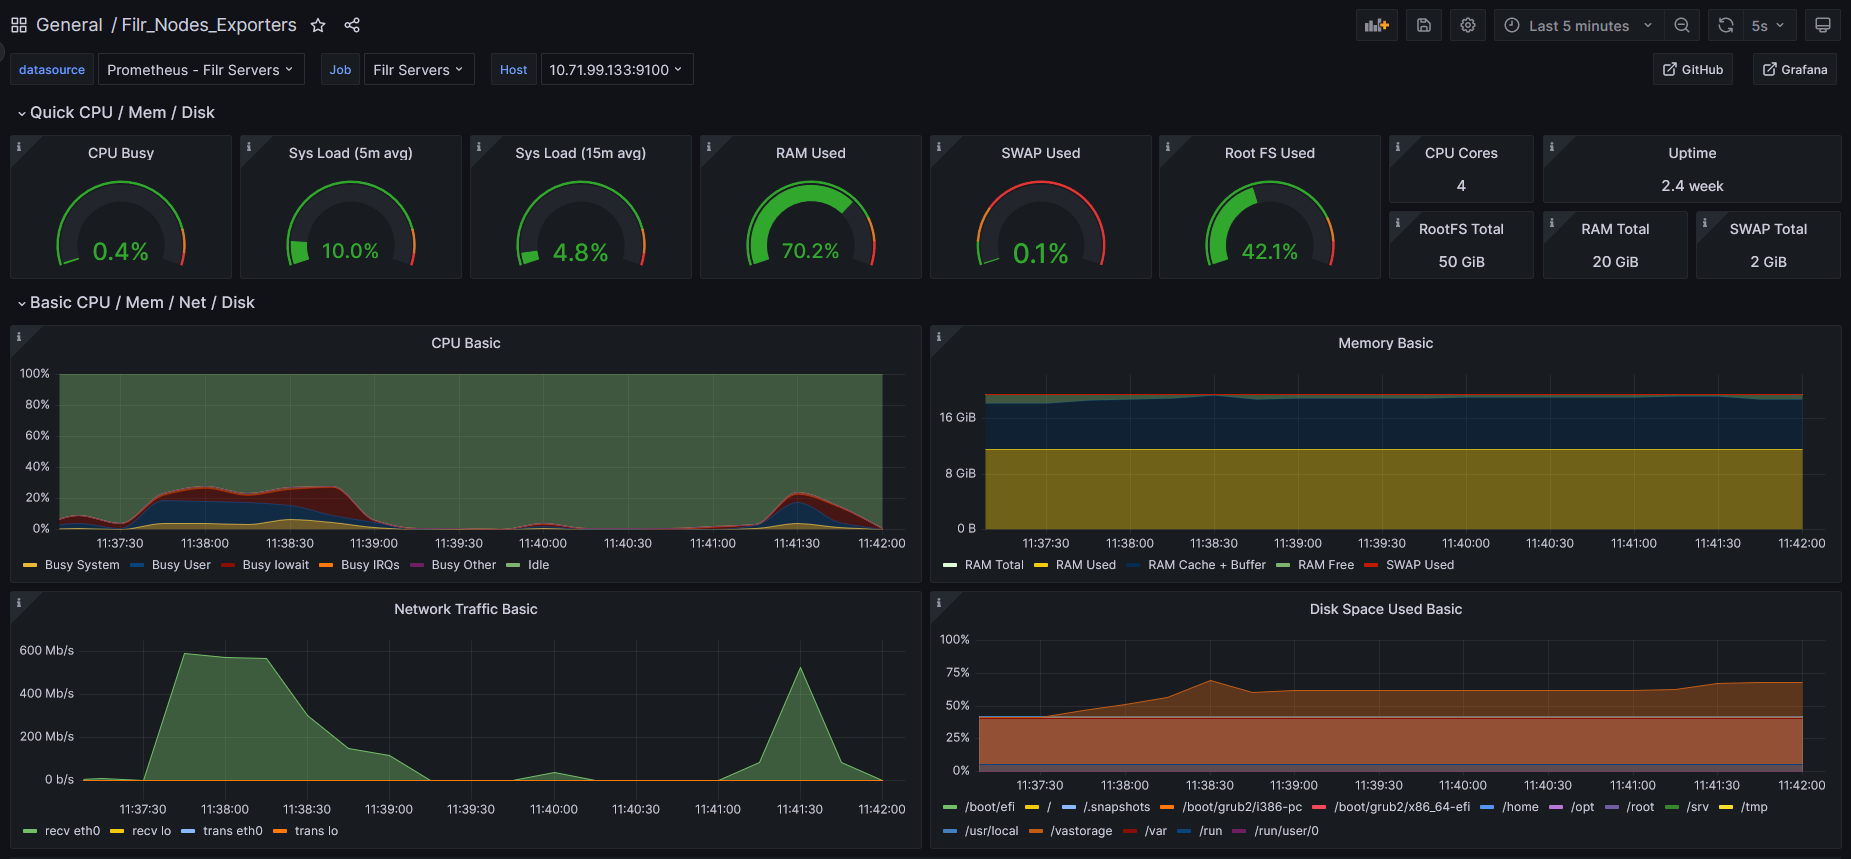Image resolution: width=1851 pixels, height=859 pixels.
Task: Click /vastorage color swatch in disk legend
Action: pyautogui.click(x=1036, y=831)
